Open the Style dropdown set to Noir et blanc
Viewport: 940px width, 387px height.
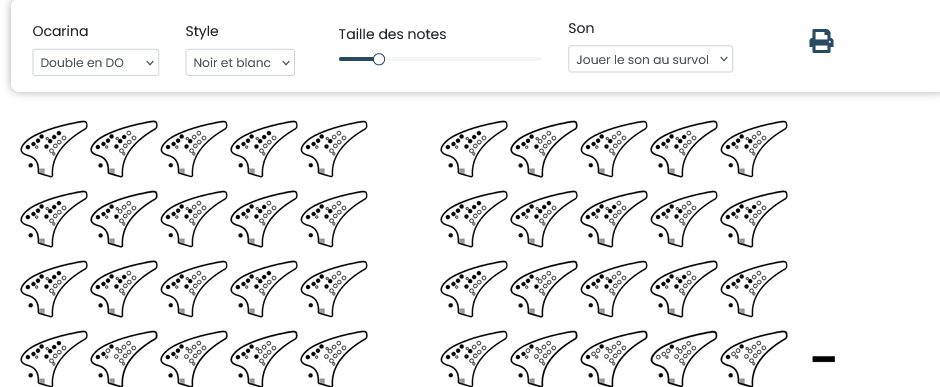point(240,62)
